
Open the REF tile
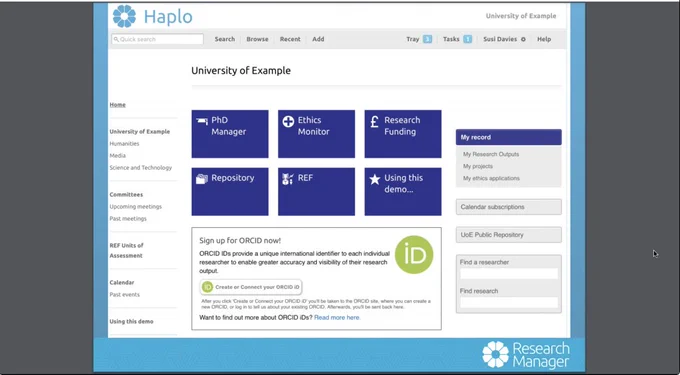coord(316,192)
